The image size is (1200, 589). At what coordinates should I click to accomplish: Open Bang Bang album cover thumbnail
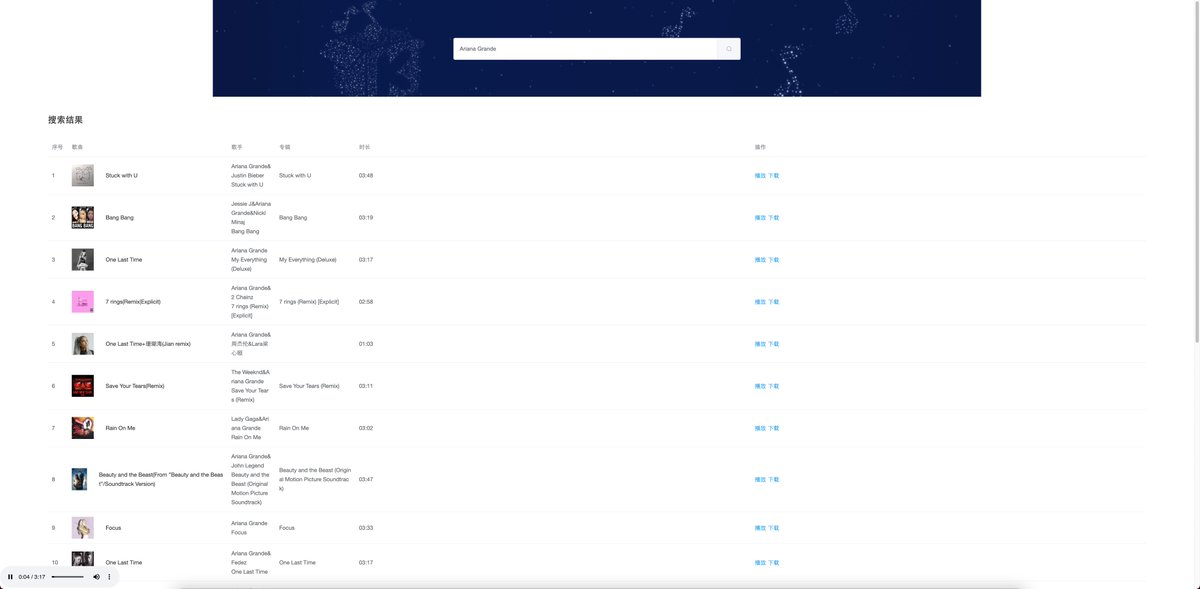click(x=83, y=217)
